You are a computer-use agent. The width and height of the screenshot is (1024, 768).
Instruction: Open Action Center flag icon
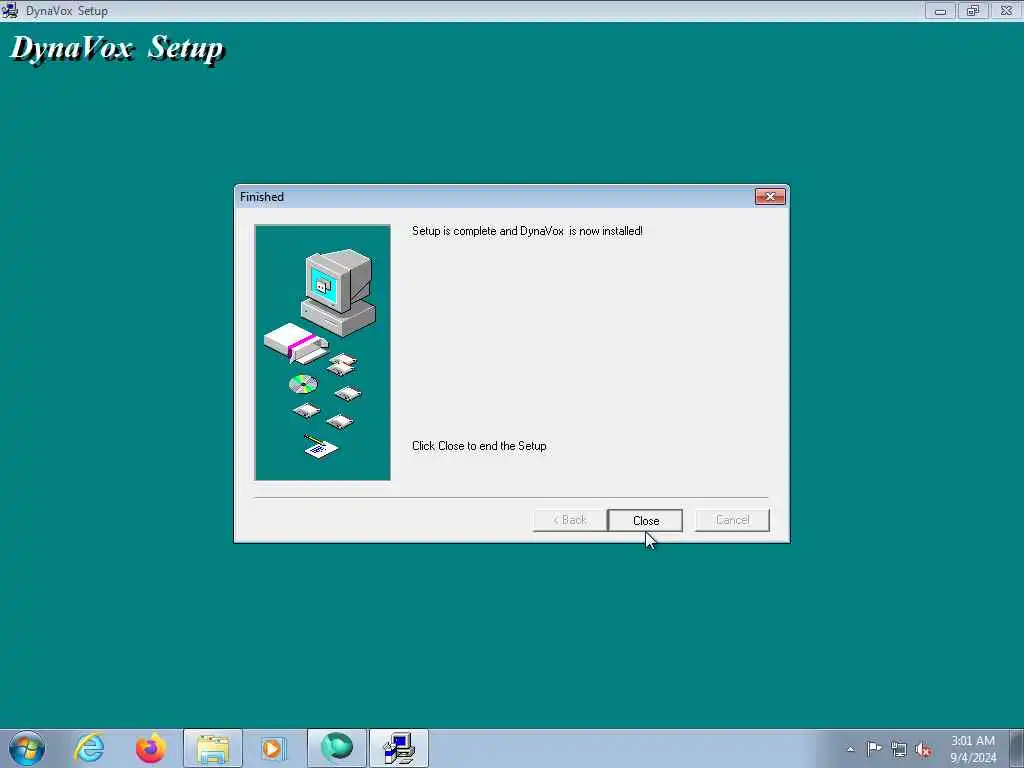[x=874, y=748]
